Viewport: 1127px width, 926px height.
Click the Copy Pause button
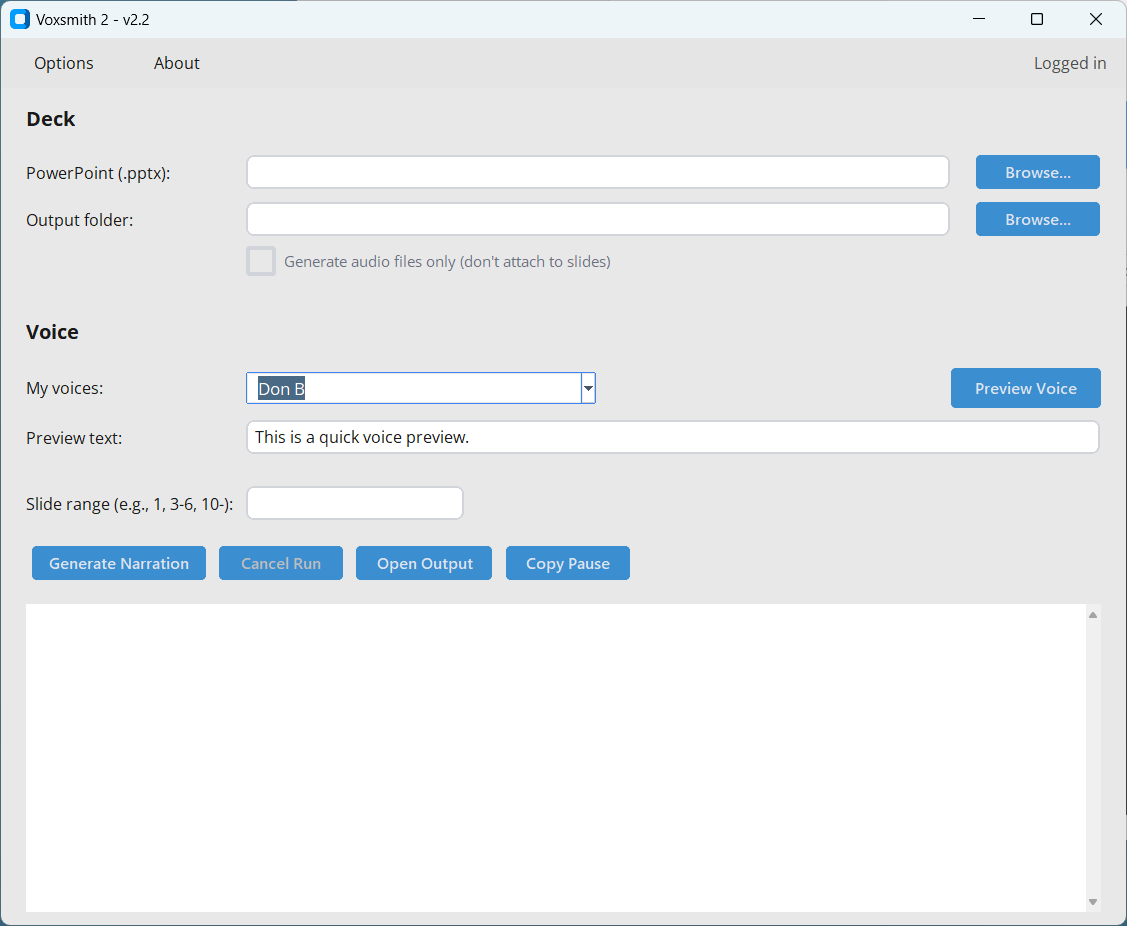point(568,563)
